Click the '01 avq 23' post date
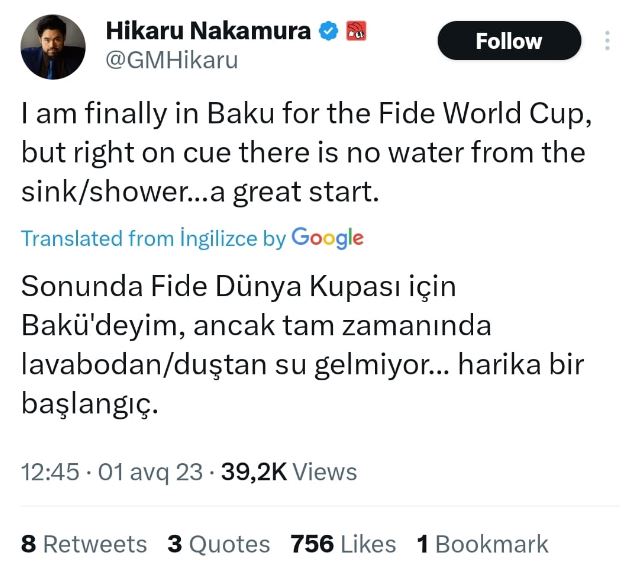The height and width of the screenshot is (570, 624). (x=152, y=471)
